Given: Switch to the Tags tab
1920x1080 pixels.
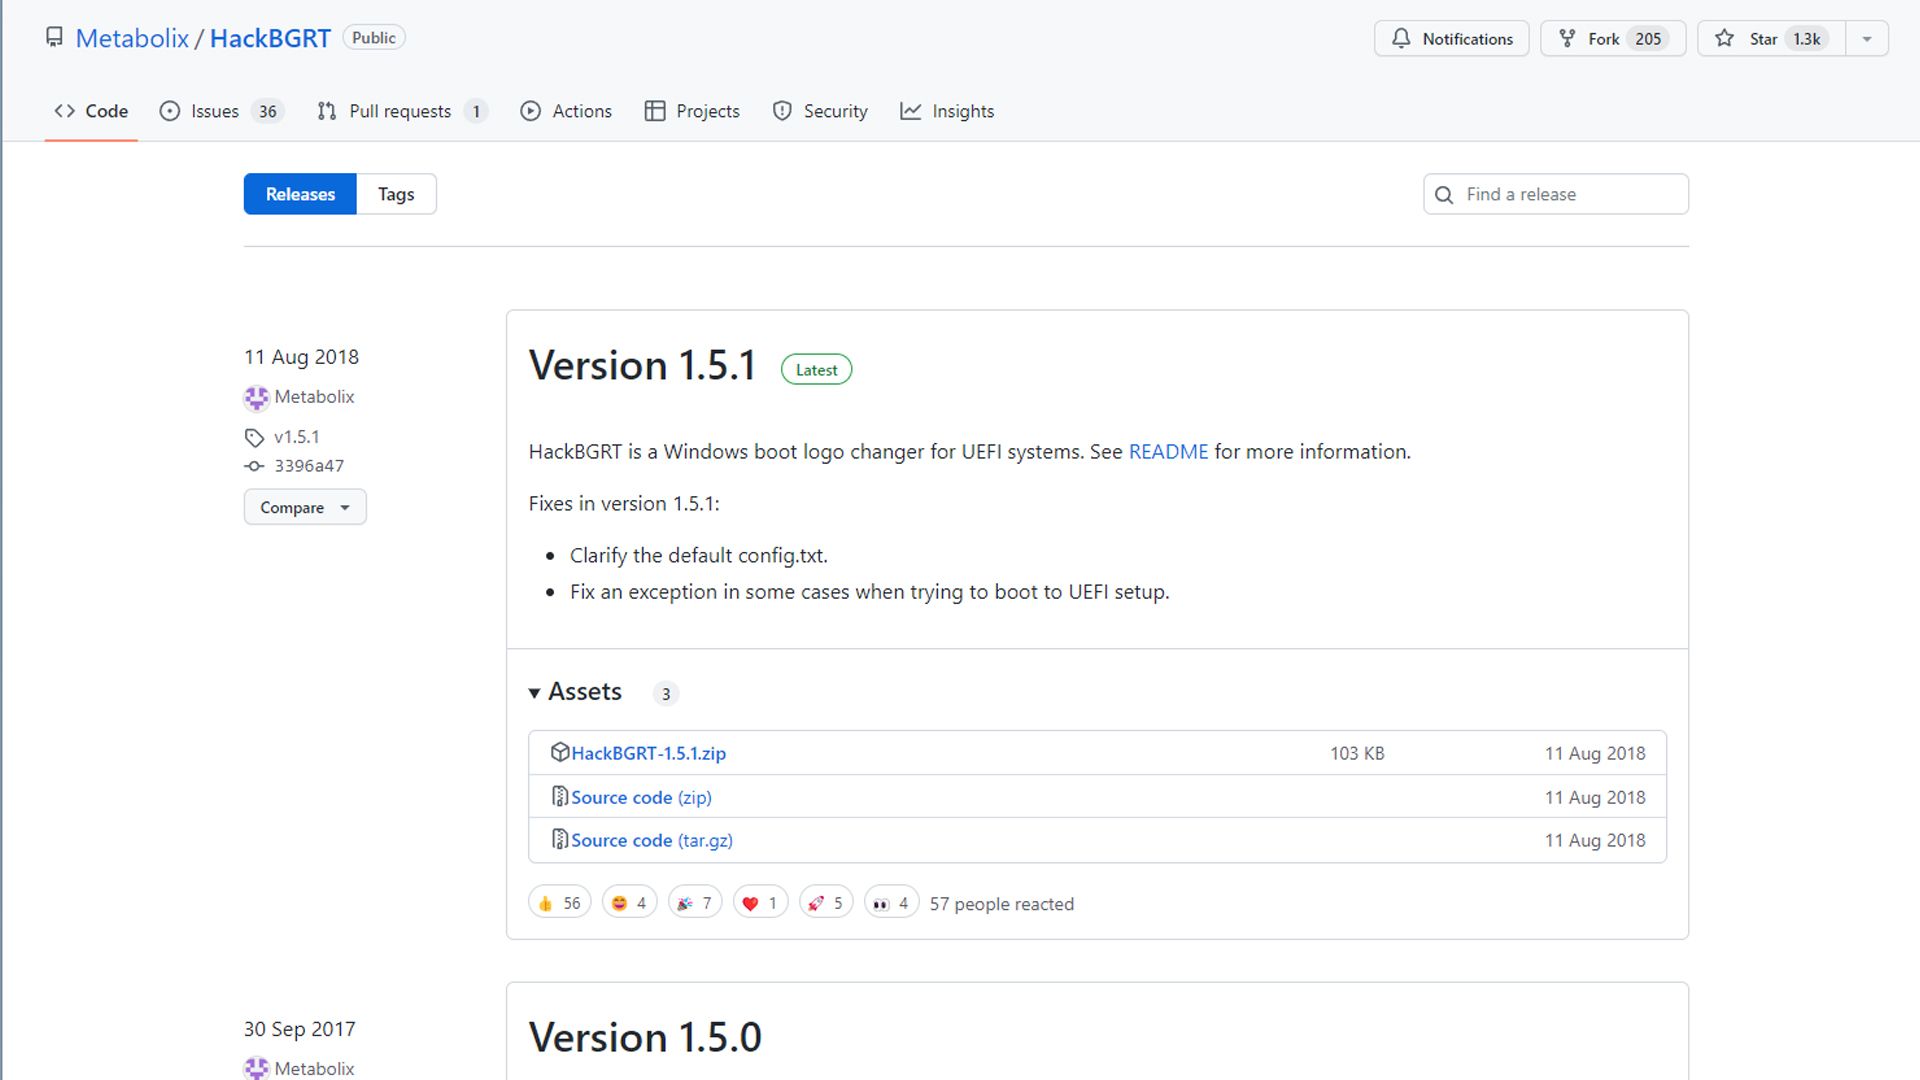Looking at the screenshot, I should pyautogui.click(x=396, y=194).
